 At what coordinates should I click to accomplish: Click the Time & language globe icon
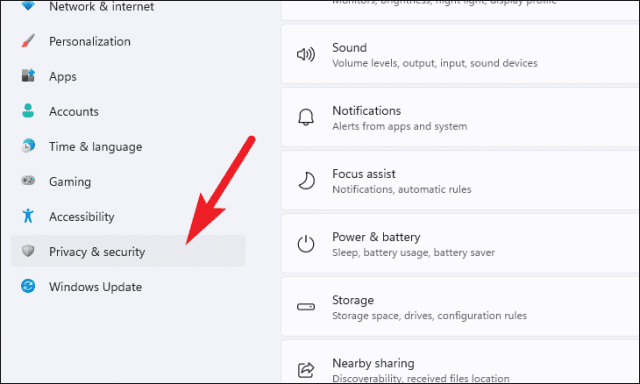click(x=28, y=146)
